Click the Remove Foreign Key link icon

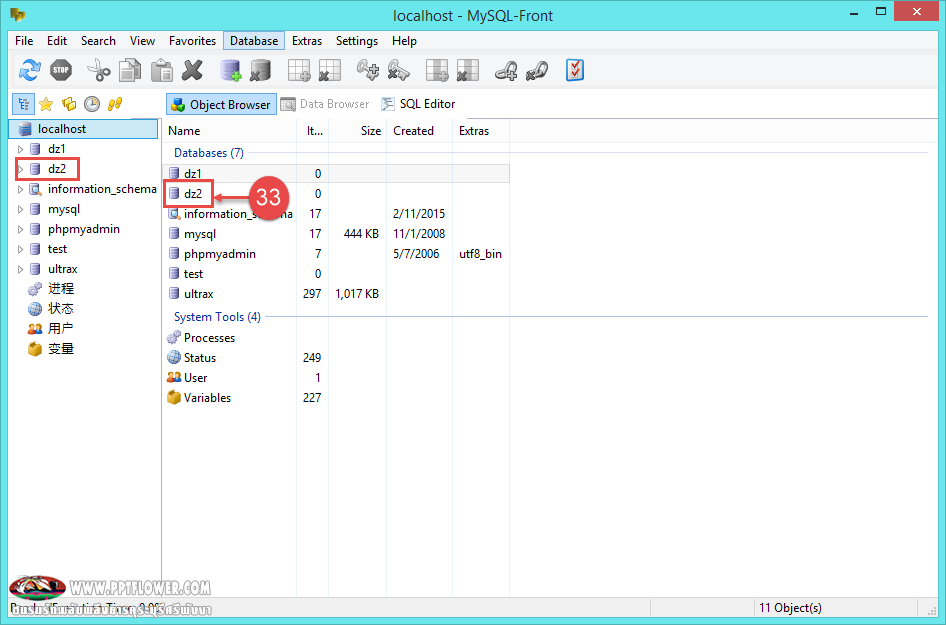tap(536, 71)
